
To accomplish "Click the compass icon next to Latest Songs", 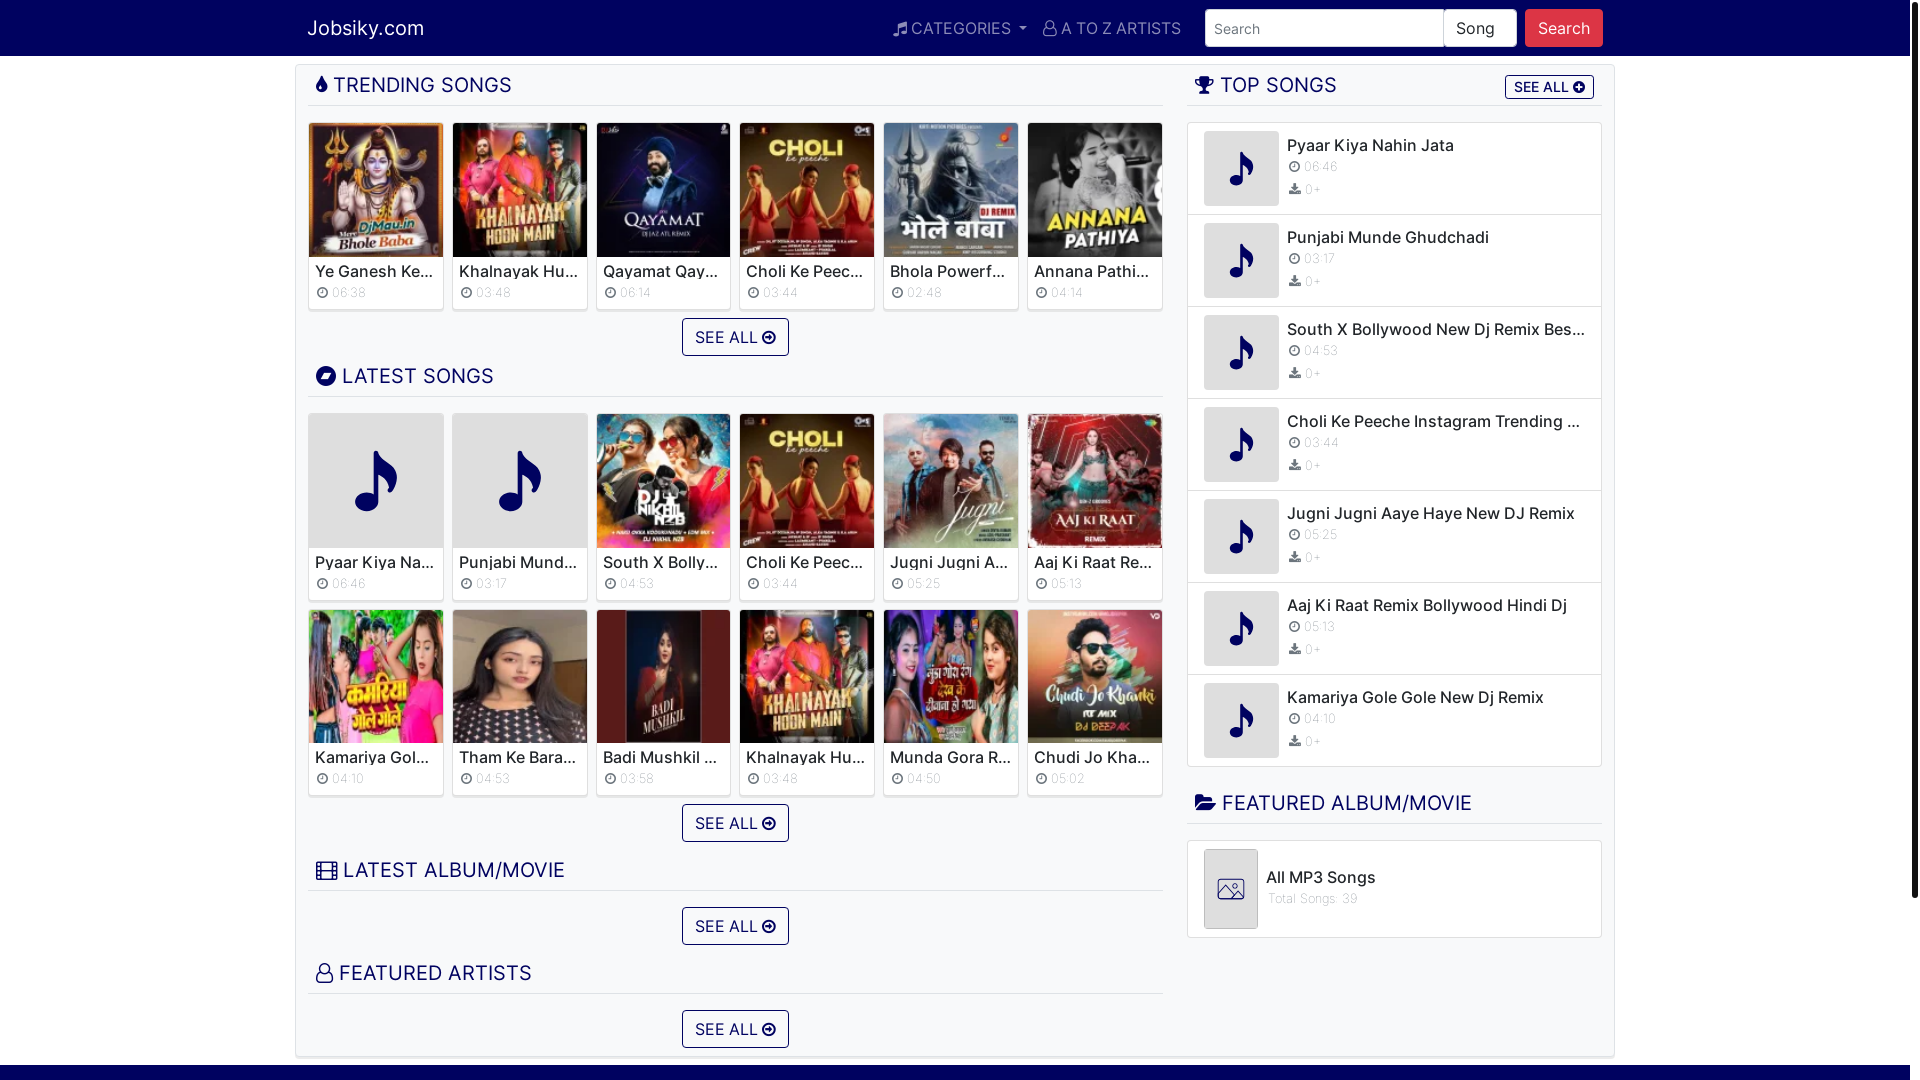I will point(325,376).
